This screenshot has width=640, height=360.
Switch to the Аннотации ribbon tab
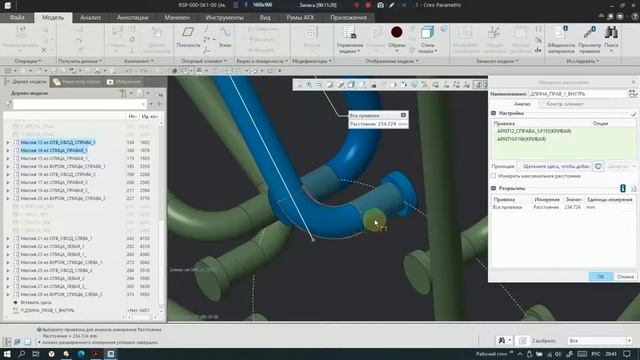pyautogui.click(x=133, y=18)
